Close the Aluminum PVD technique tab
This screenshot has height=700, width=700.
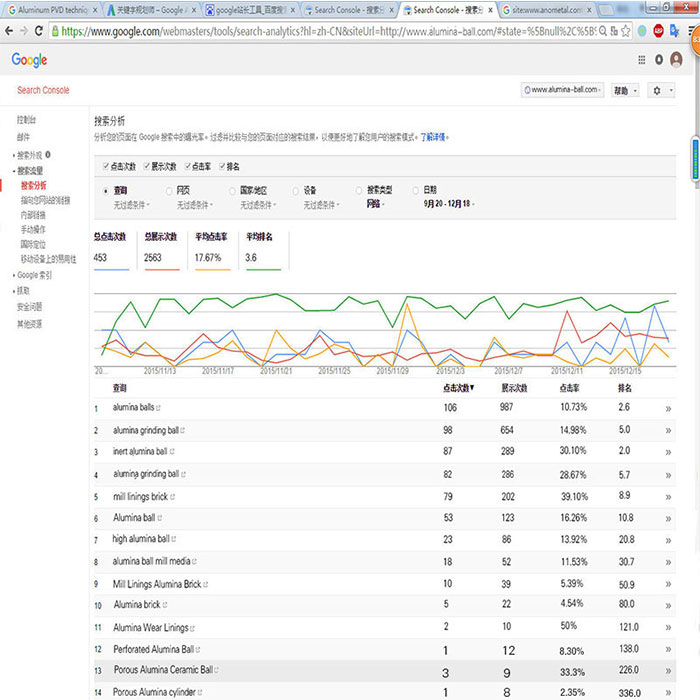pos(95,10)
